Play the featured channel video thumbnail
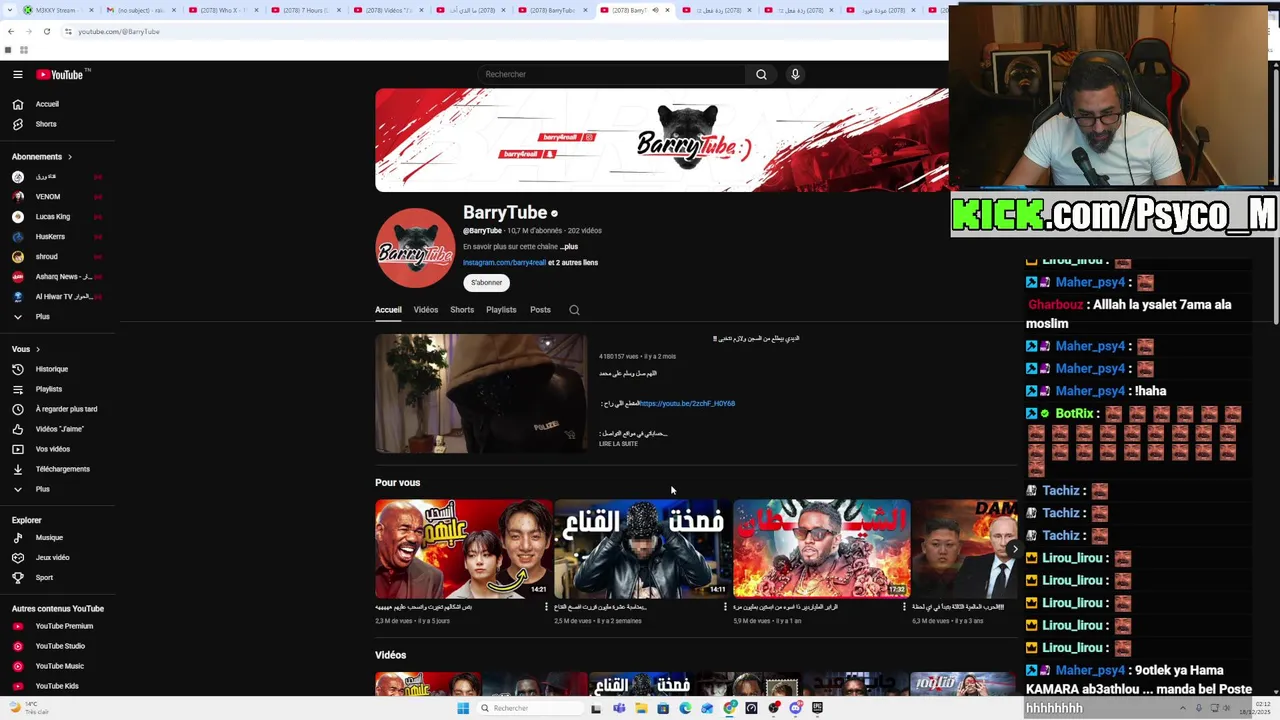 pyautogui.click(x=481, y=394)
